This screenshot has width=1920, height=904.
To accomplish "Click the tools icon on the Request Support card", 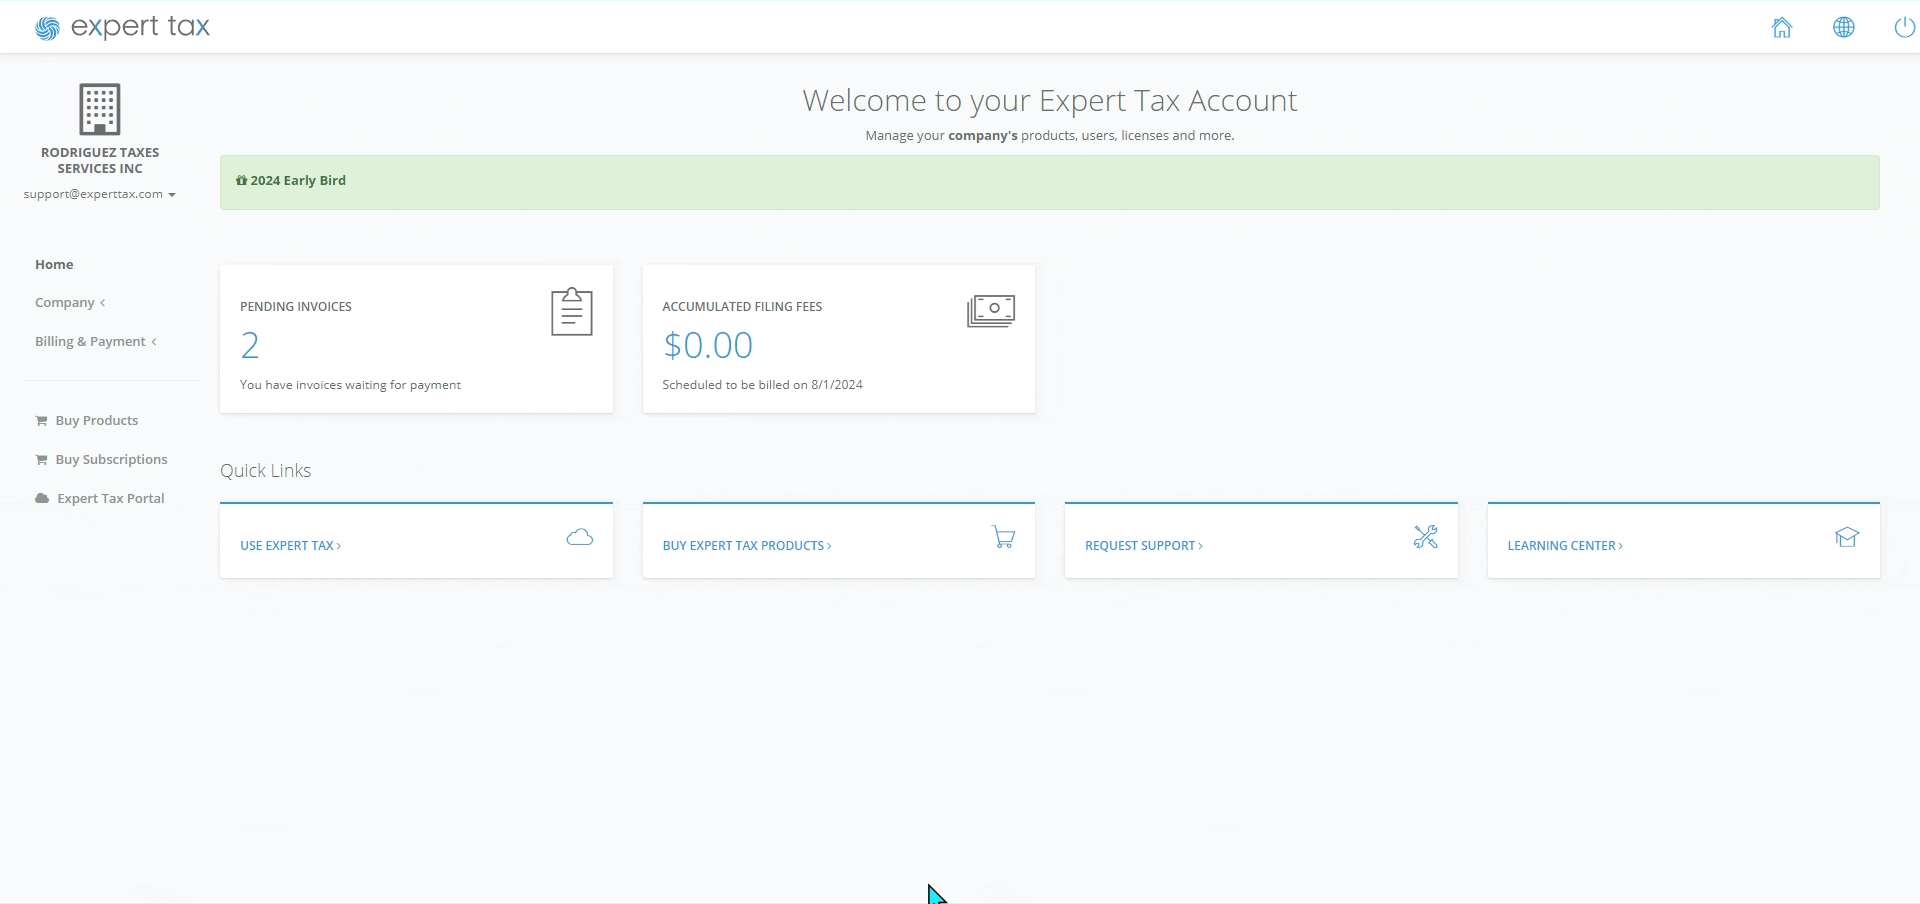I will pyautogui.click(x=1425, y=537).
